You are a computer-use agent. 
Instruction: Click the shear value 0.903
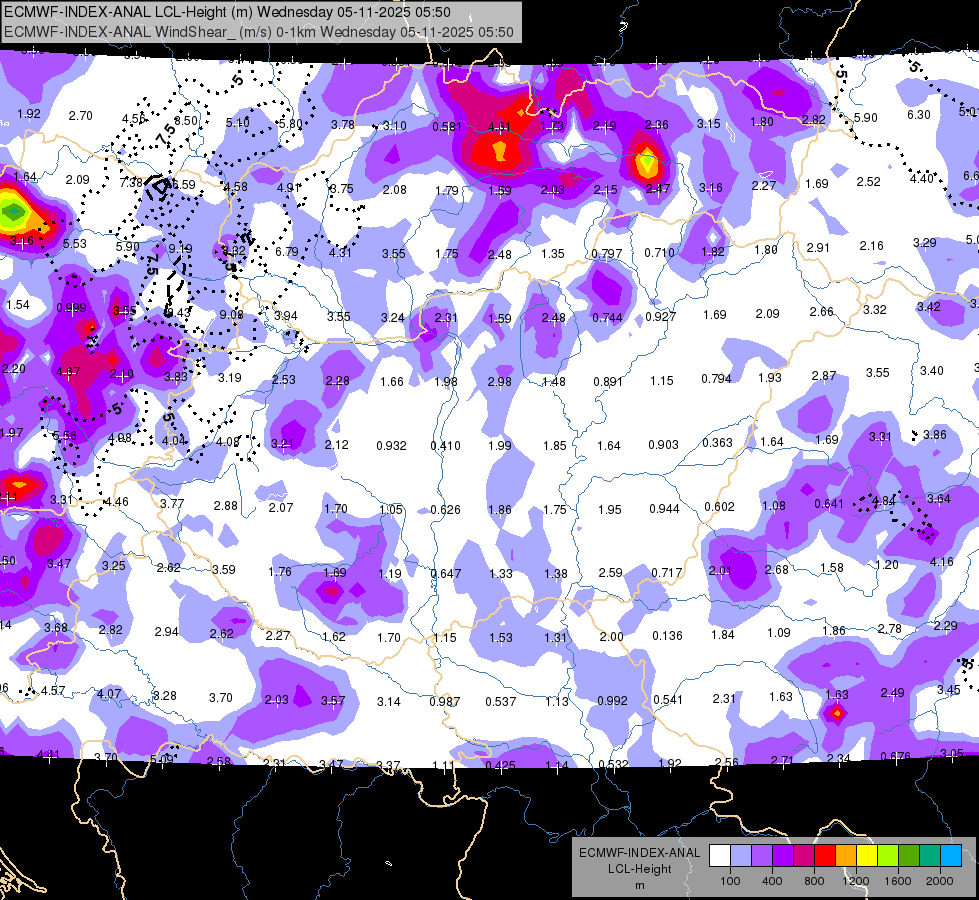click(663, 445)
